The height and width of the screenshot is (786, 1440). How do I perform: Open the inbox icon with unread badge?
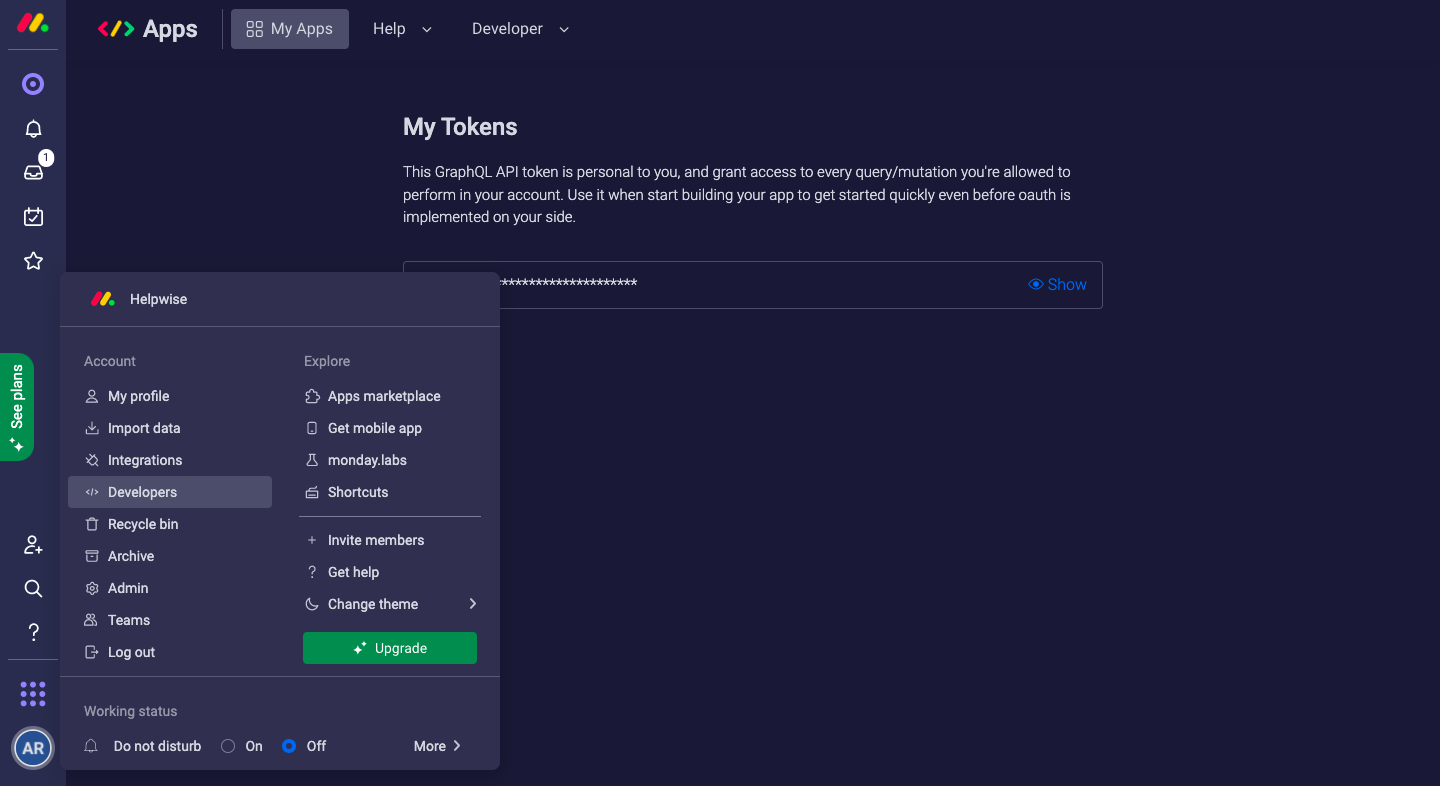33,172
